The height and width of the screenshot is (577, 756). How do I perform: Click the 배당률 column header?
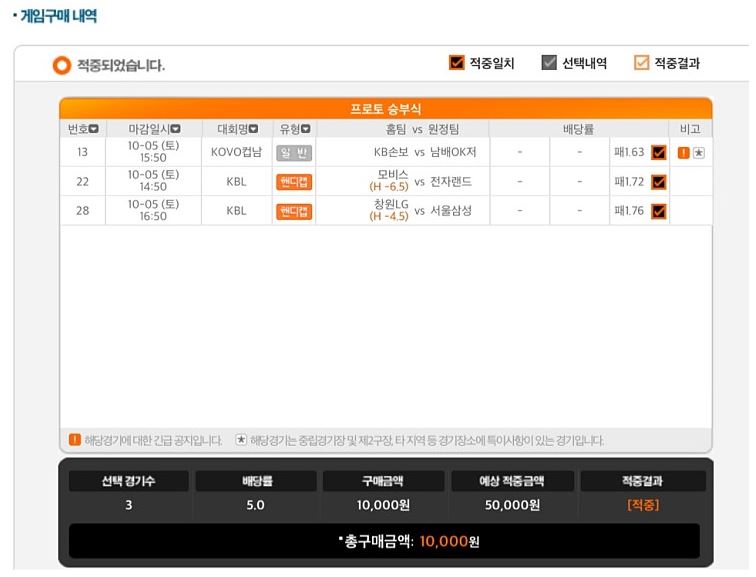(x=579, y=129)
